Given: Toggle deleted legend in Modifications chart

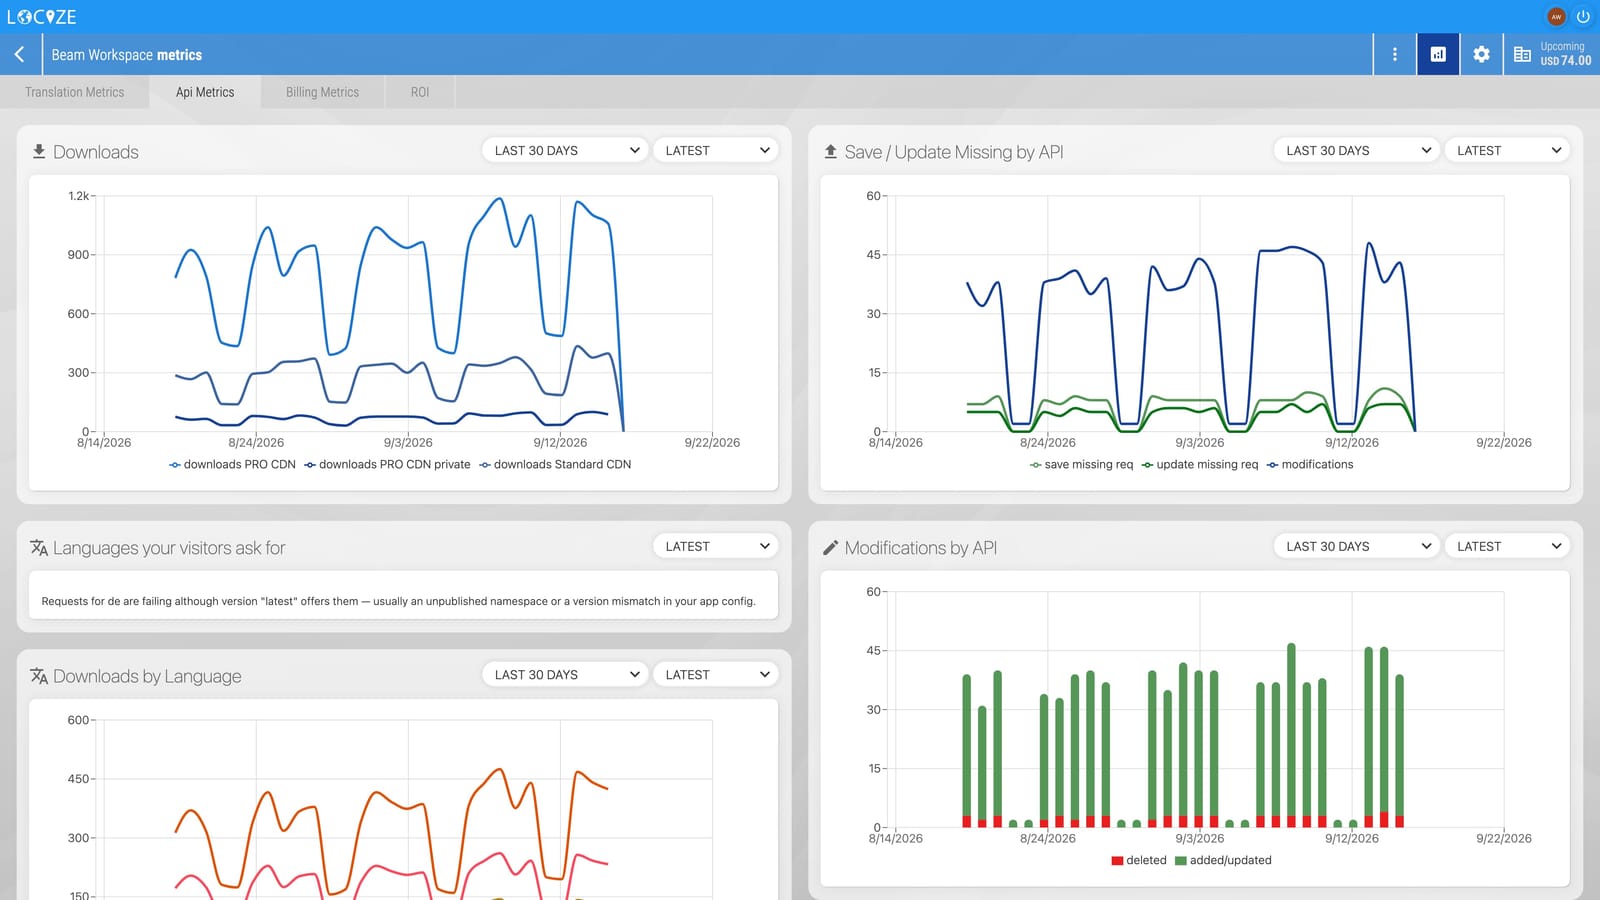Looking at the screenshot, I should (1139, 861).
